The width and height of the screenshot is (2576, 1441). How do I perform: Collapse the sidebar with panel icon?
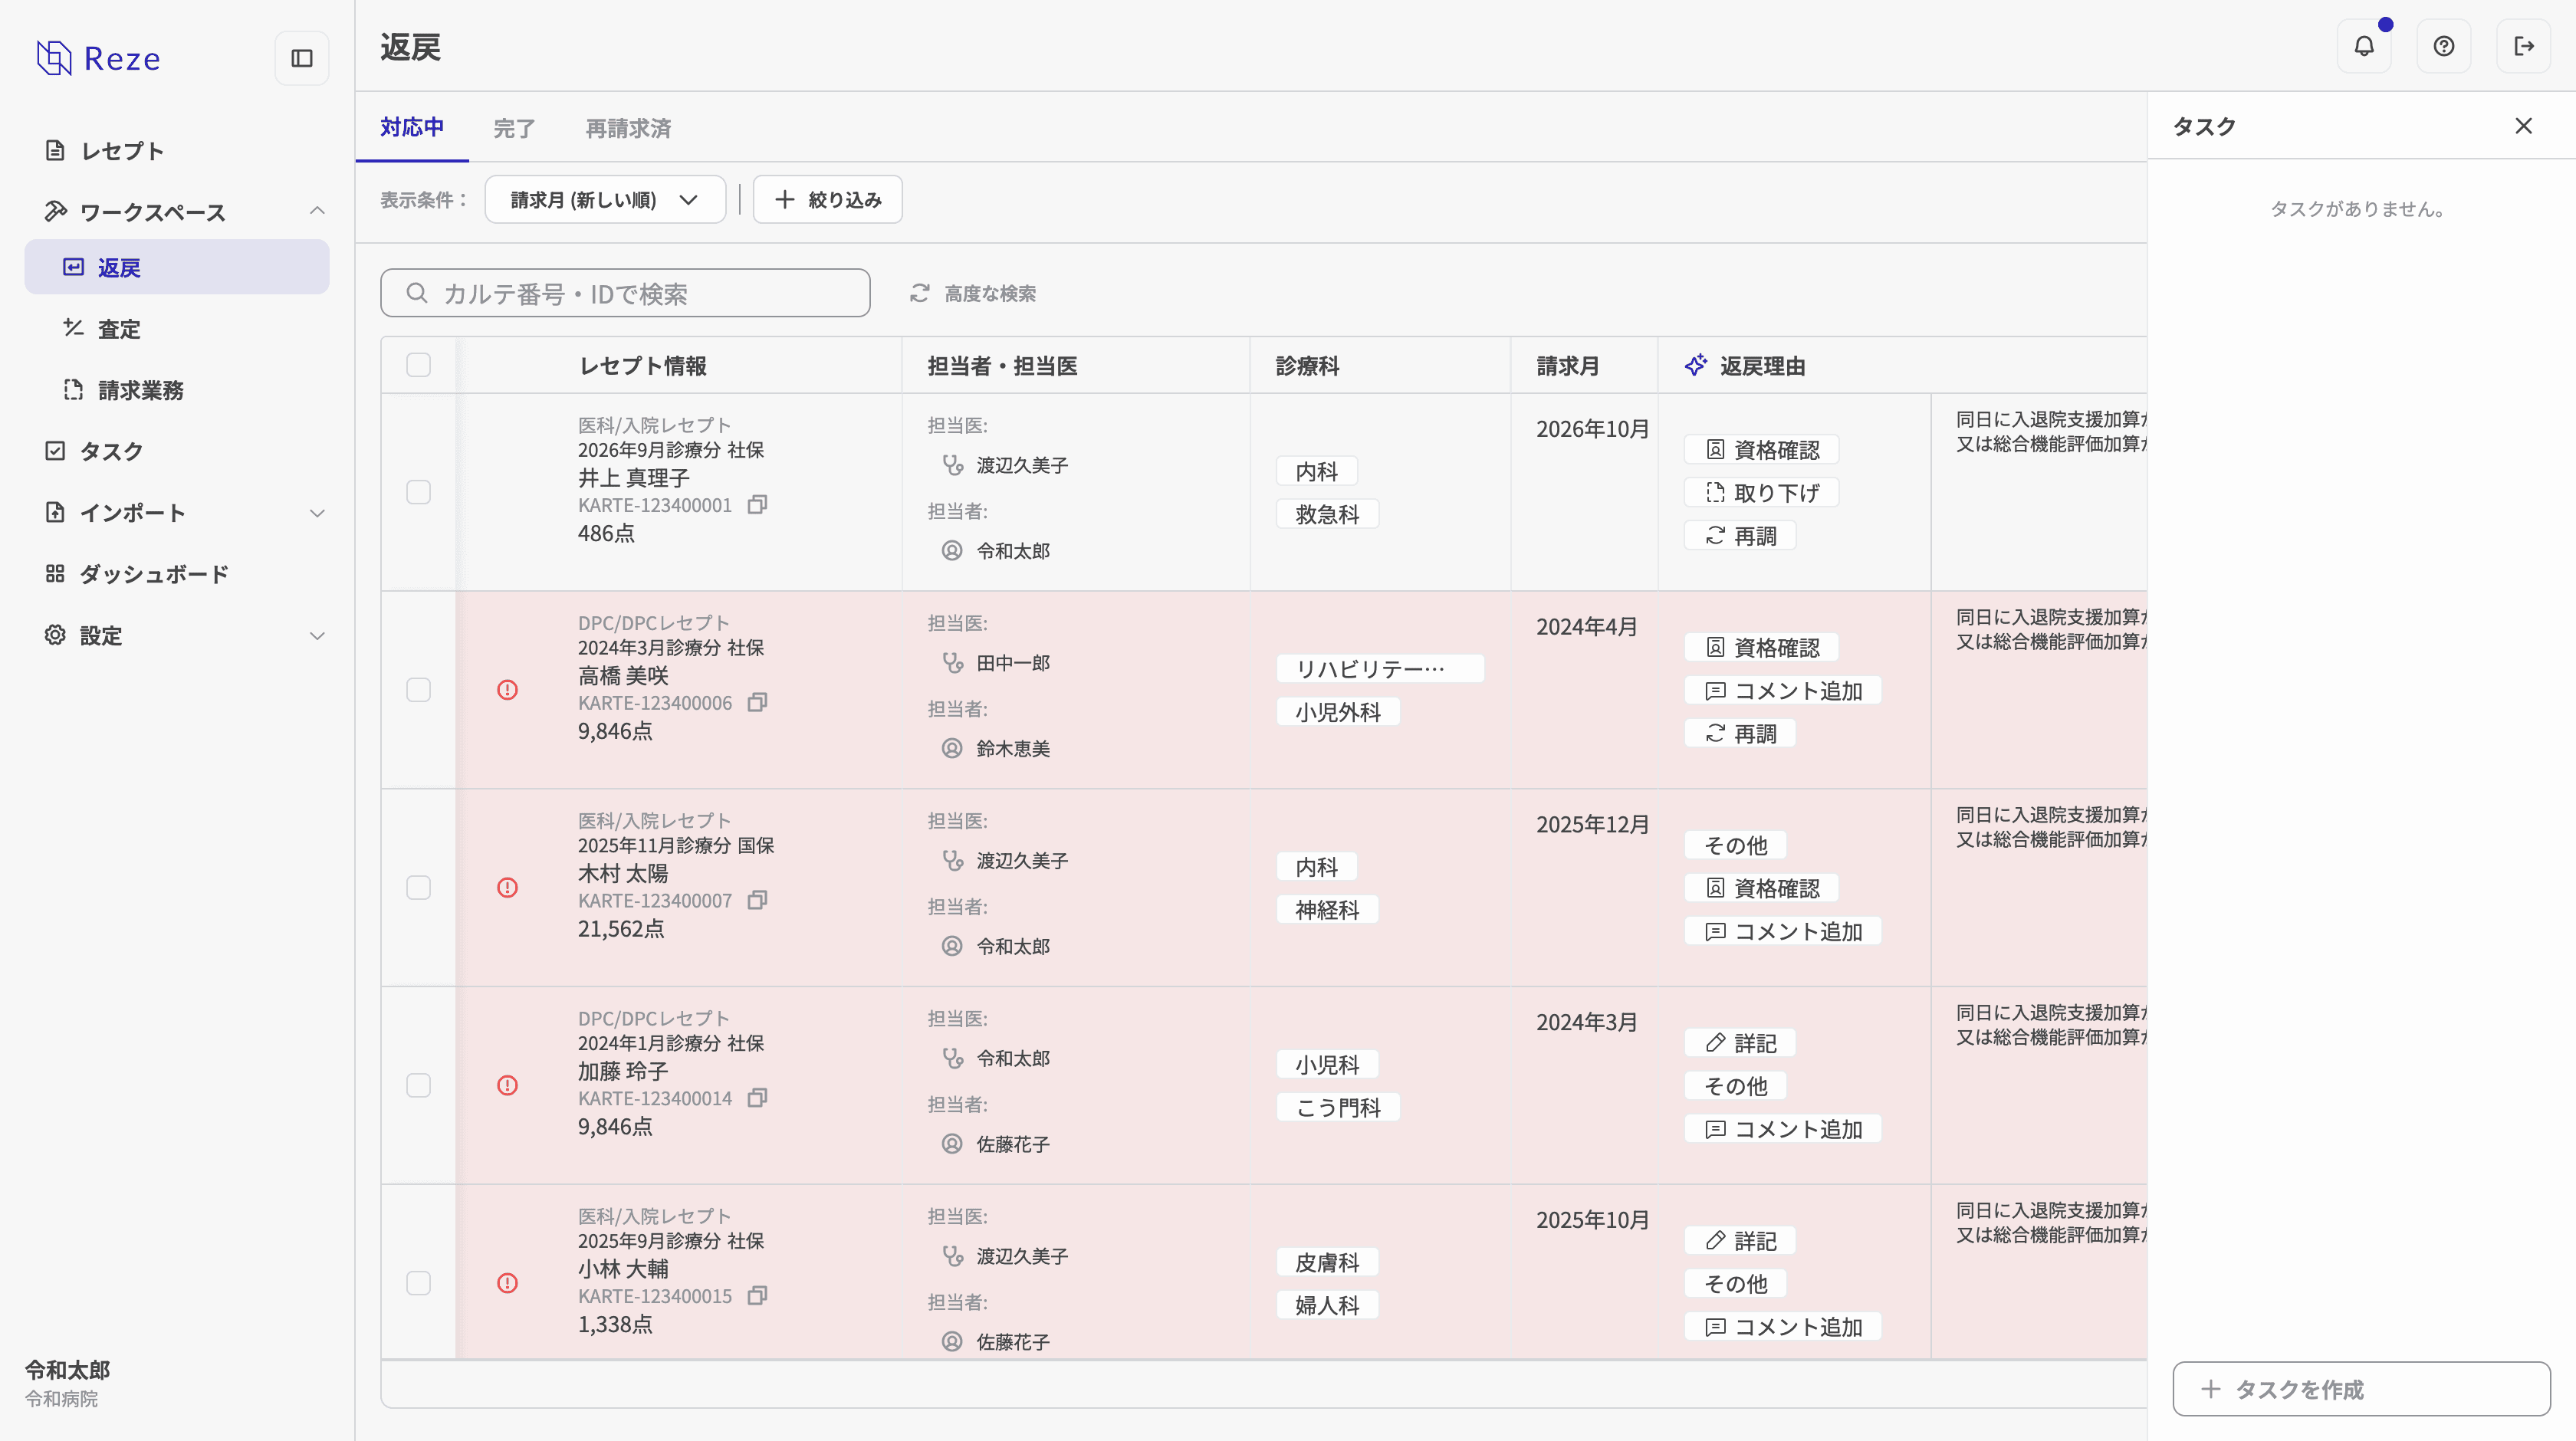pos(302,58)
